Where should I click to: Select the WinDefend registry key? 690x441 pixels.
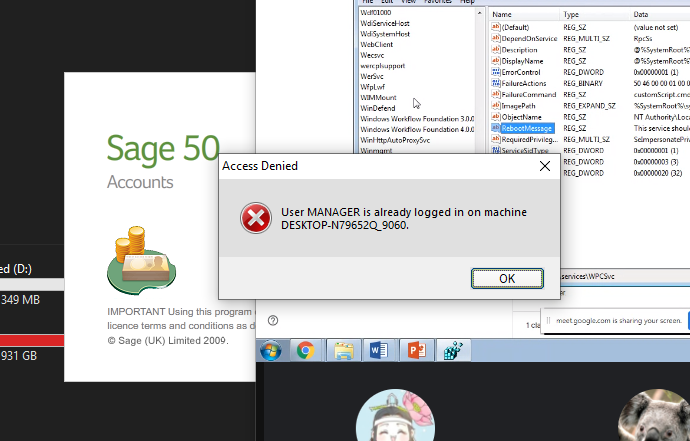click(x=378, y=108)
